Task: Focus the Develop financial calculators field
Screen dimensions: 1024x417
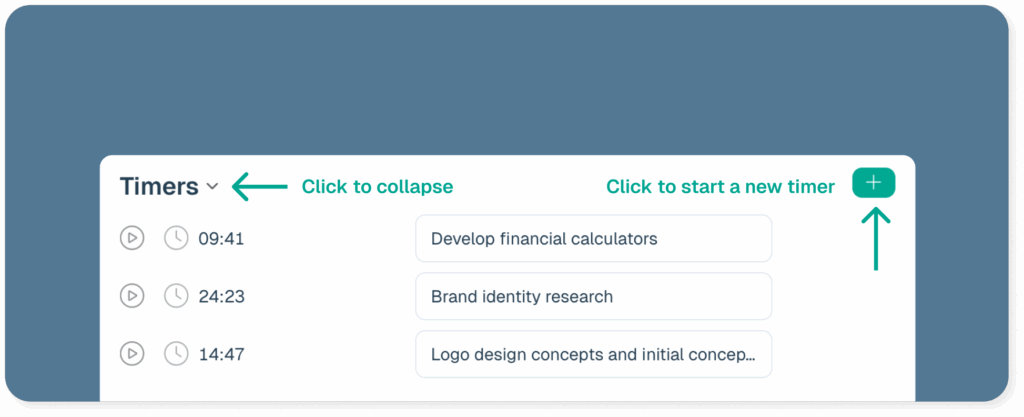Action: pyautogui.click(x=594, y=239)
